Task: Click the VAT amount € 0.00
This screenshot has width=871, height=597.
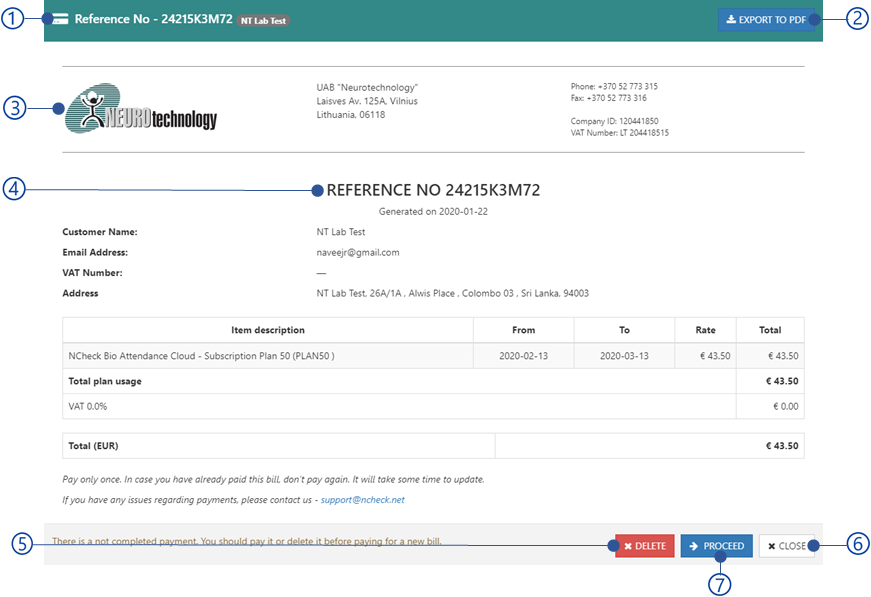Action: [785, 407]
